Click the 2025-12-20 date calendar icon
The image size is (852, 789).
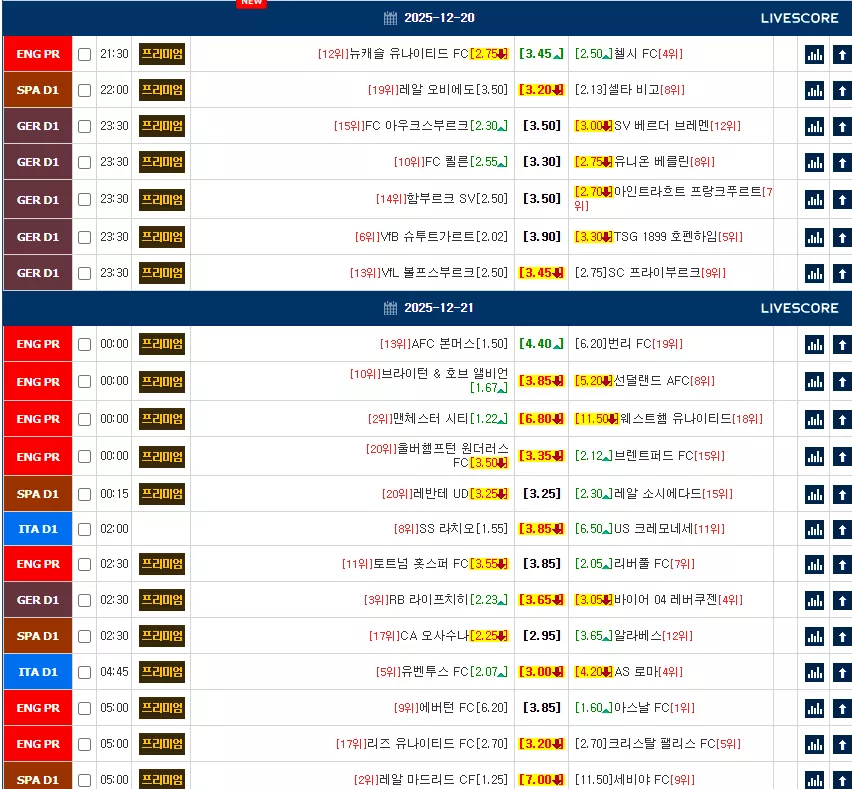(x=390, y=18)
